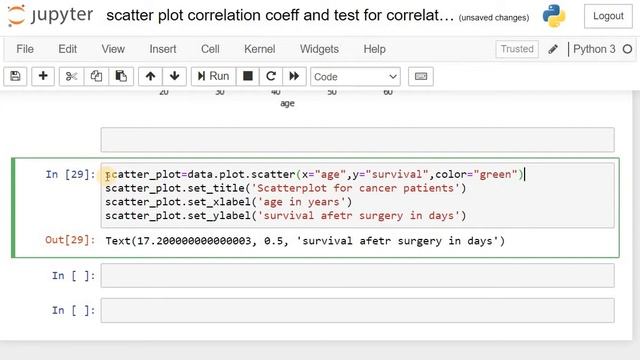Image resolution: width=640 pixels, height=360 pixels.
Task: Click the pencil edit icon near Trusted
Action: point(553,49)
